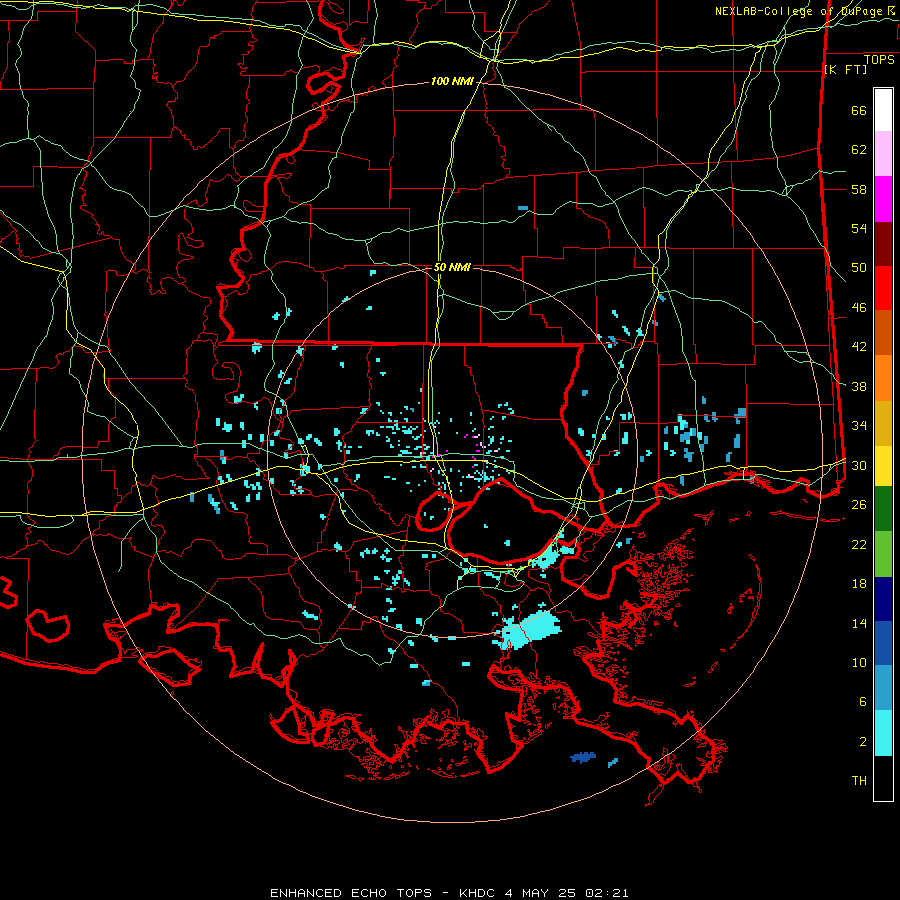Select the sky blue legend swatch

(883, 688)
